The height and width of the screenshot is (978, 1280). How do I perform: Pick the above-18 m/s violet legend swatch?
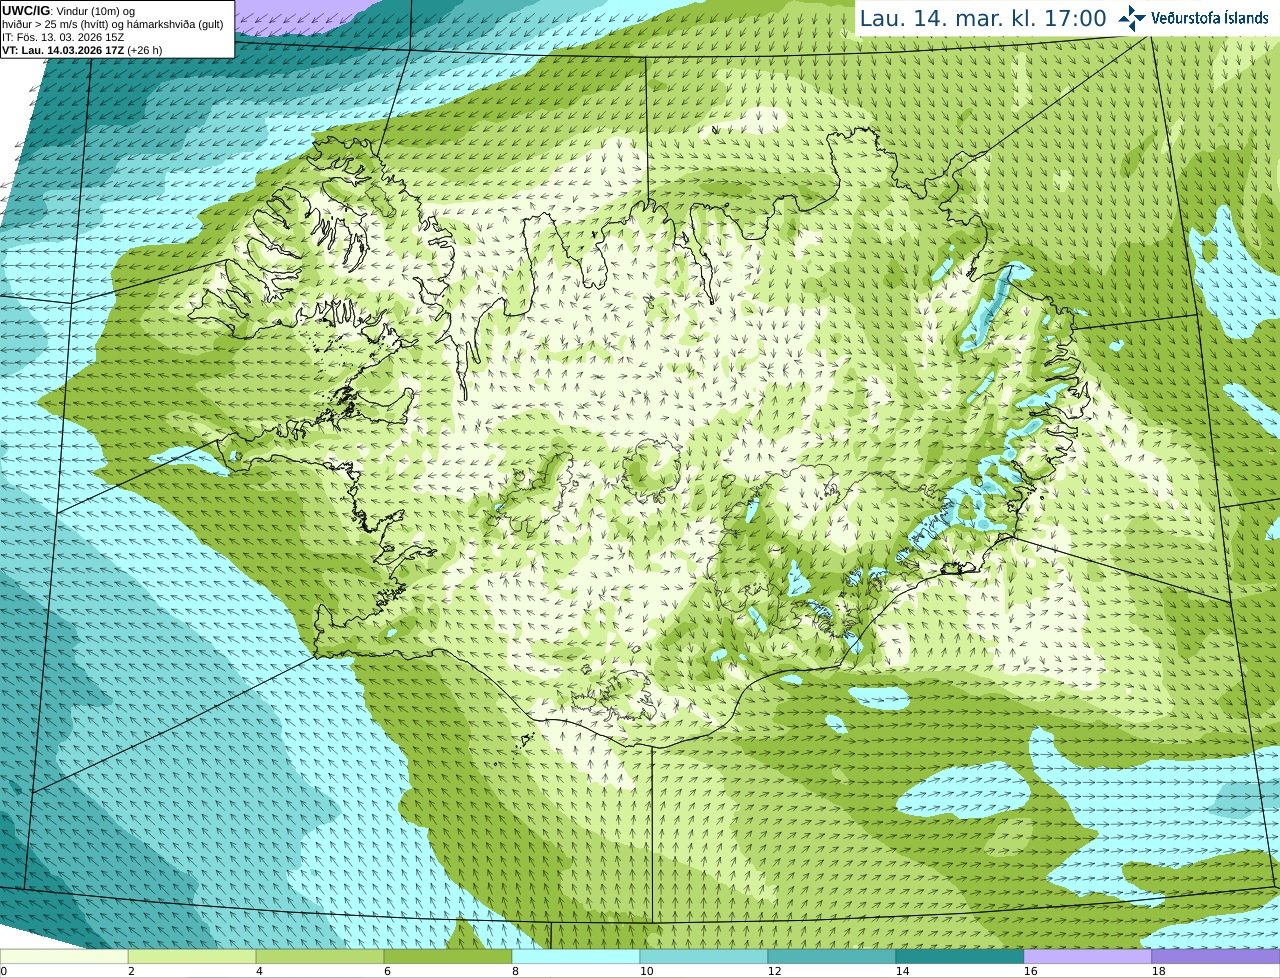coord(1216,957)
